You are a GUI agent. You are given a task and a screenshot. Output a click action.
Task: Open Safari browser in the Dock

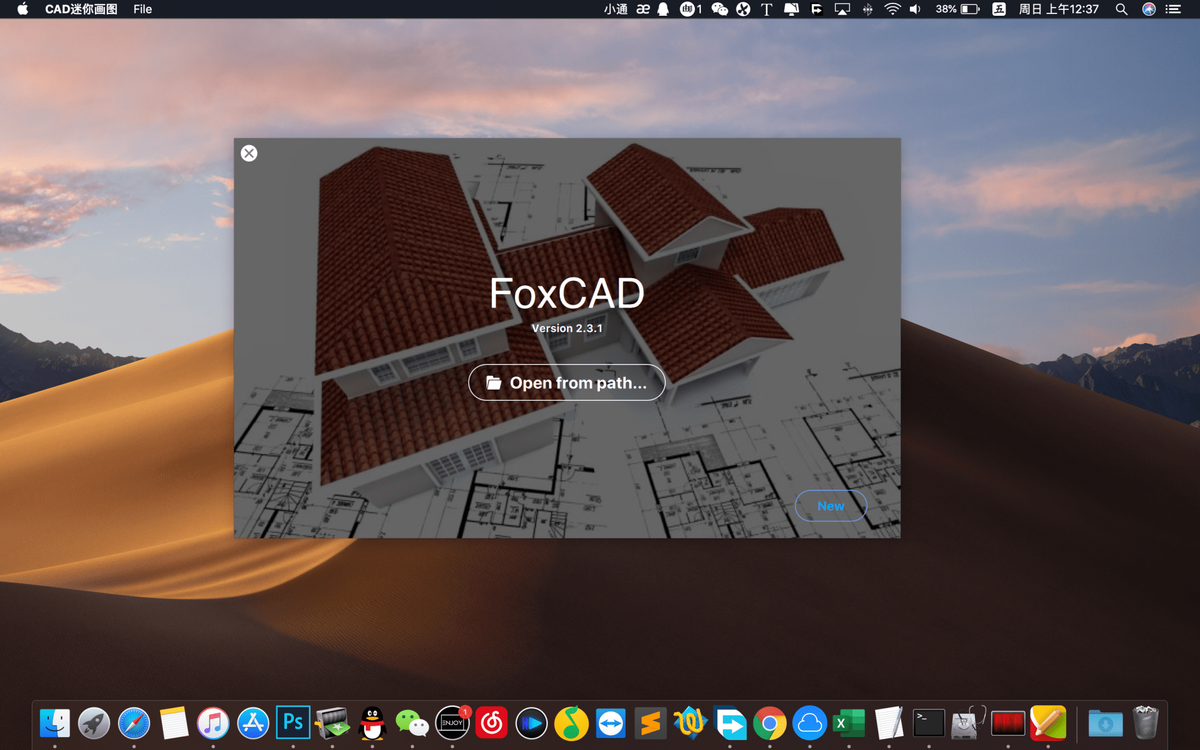134,722
